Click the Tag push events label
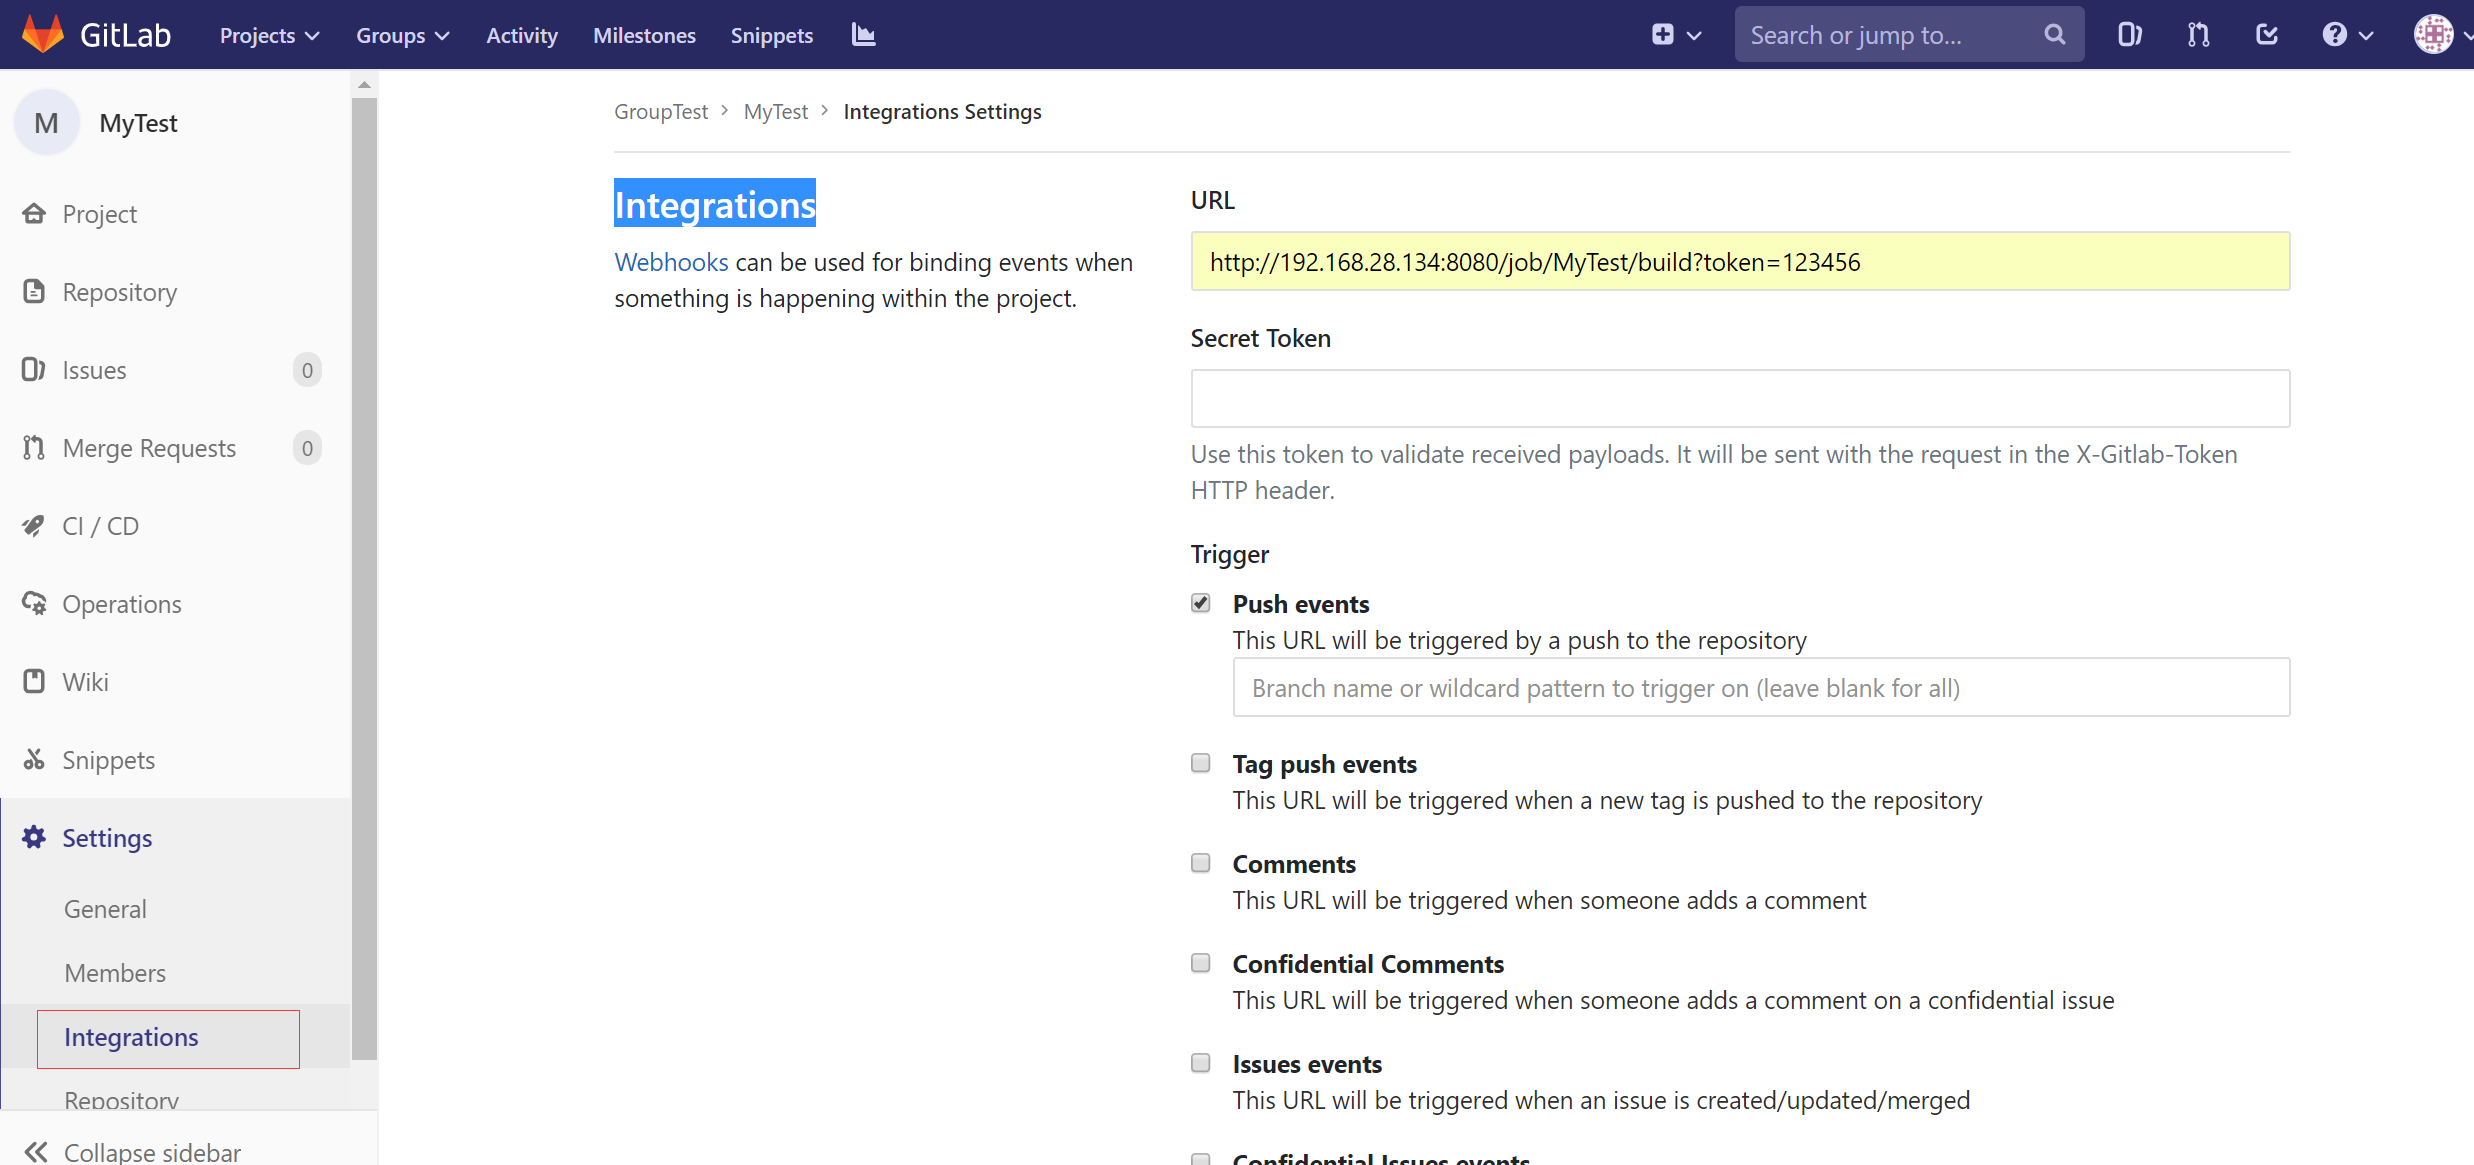2474x1165 pixels. [x=1324, y=764]
